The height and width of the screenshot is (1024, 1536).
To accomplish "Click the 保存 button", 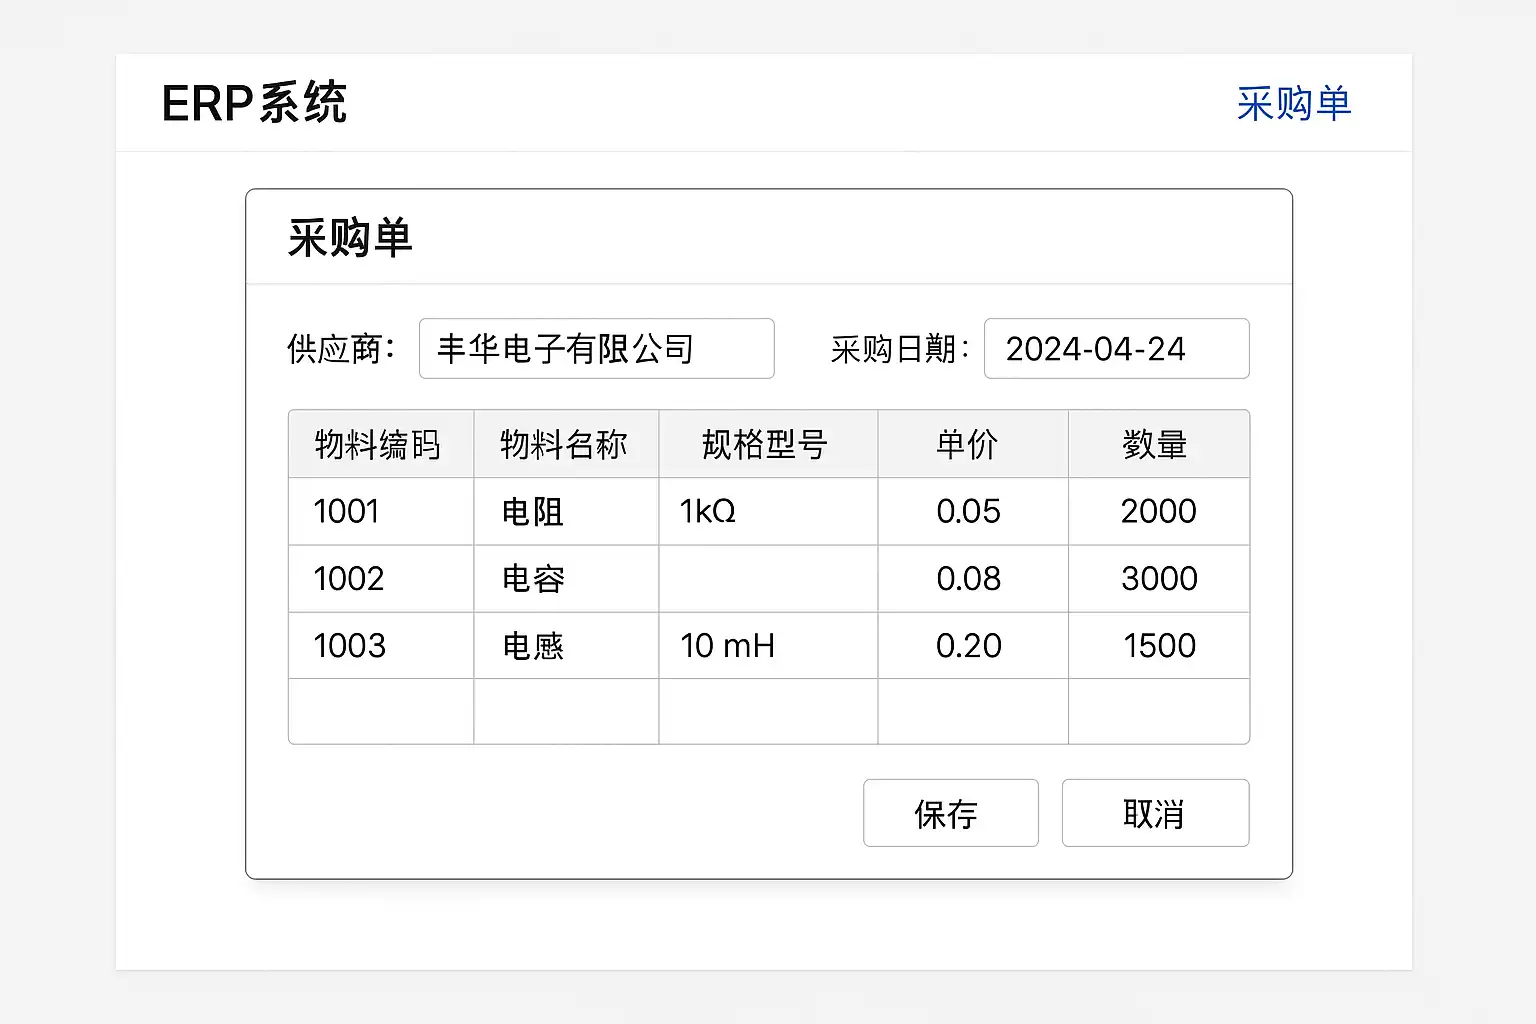I will point(951,813).
